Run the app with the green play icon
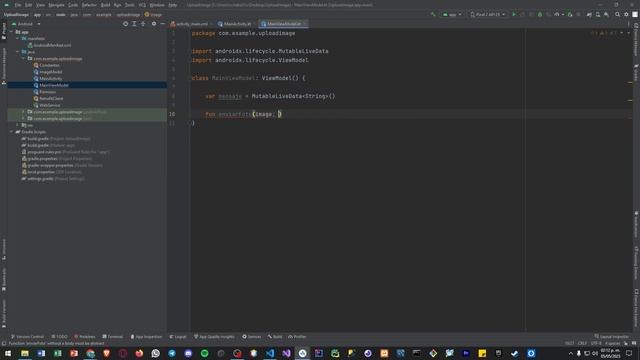The image size is (640, 360). (514, 14)
